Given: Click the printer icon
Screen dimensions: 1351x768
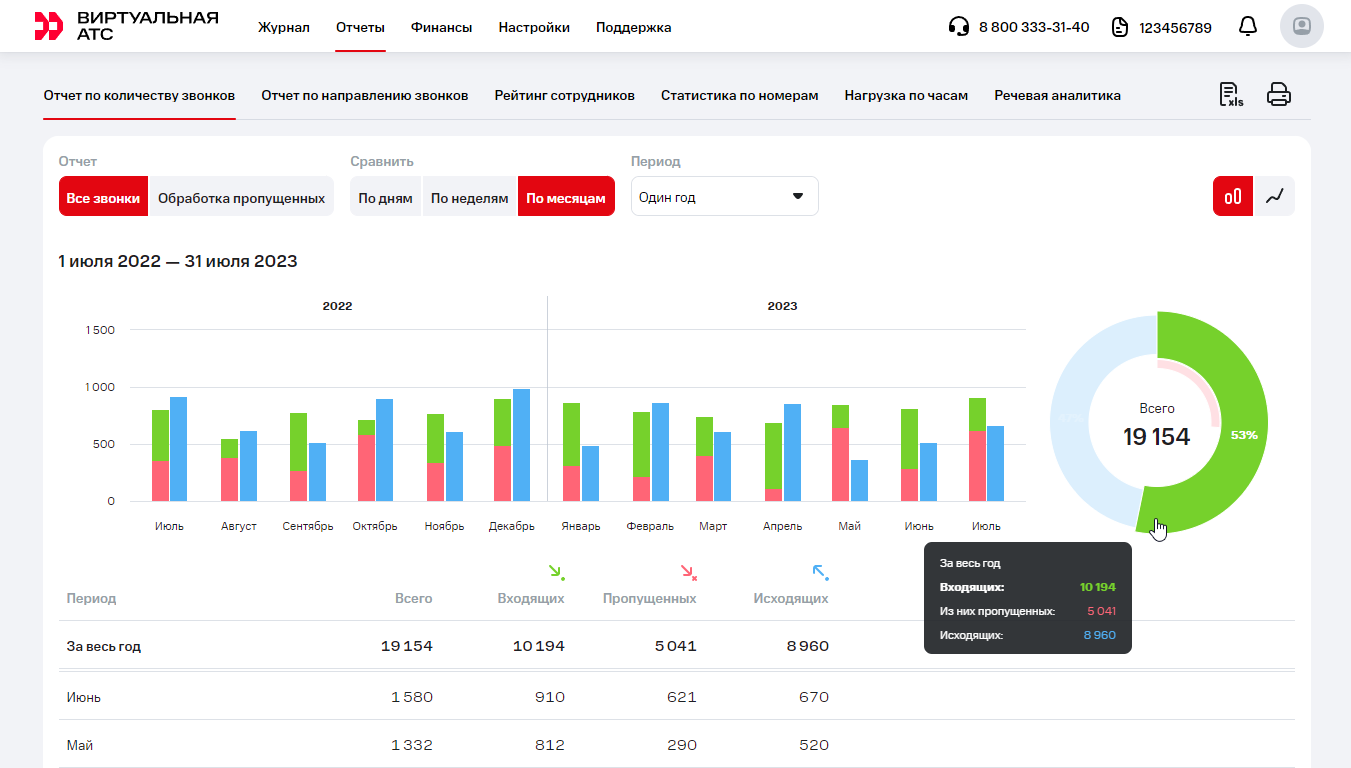Looking at the screenshot, I should point(1279,95).
